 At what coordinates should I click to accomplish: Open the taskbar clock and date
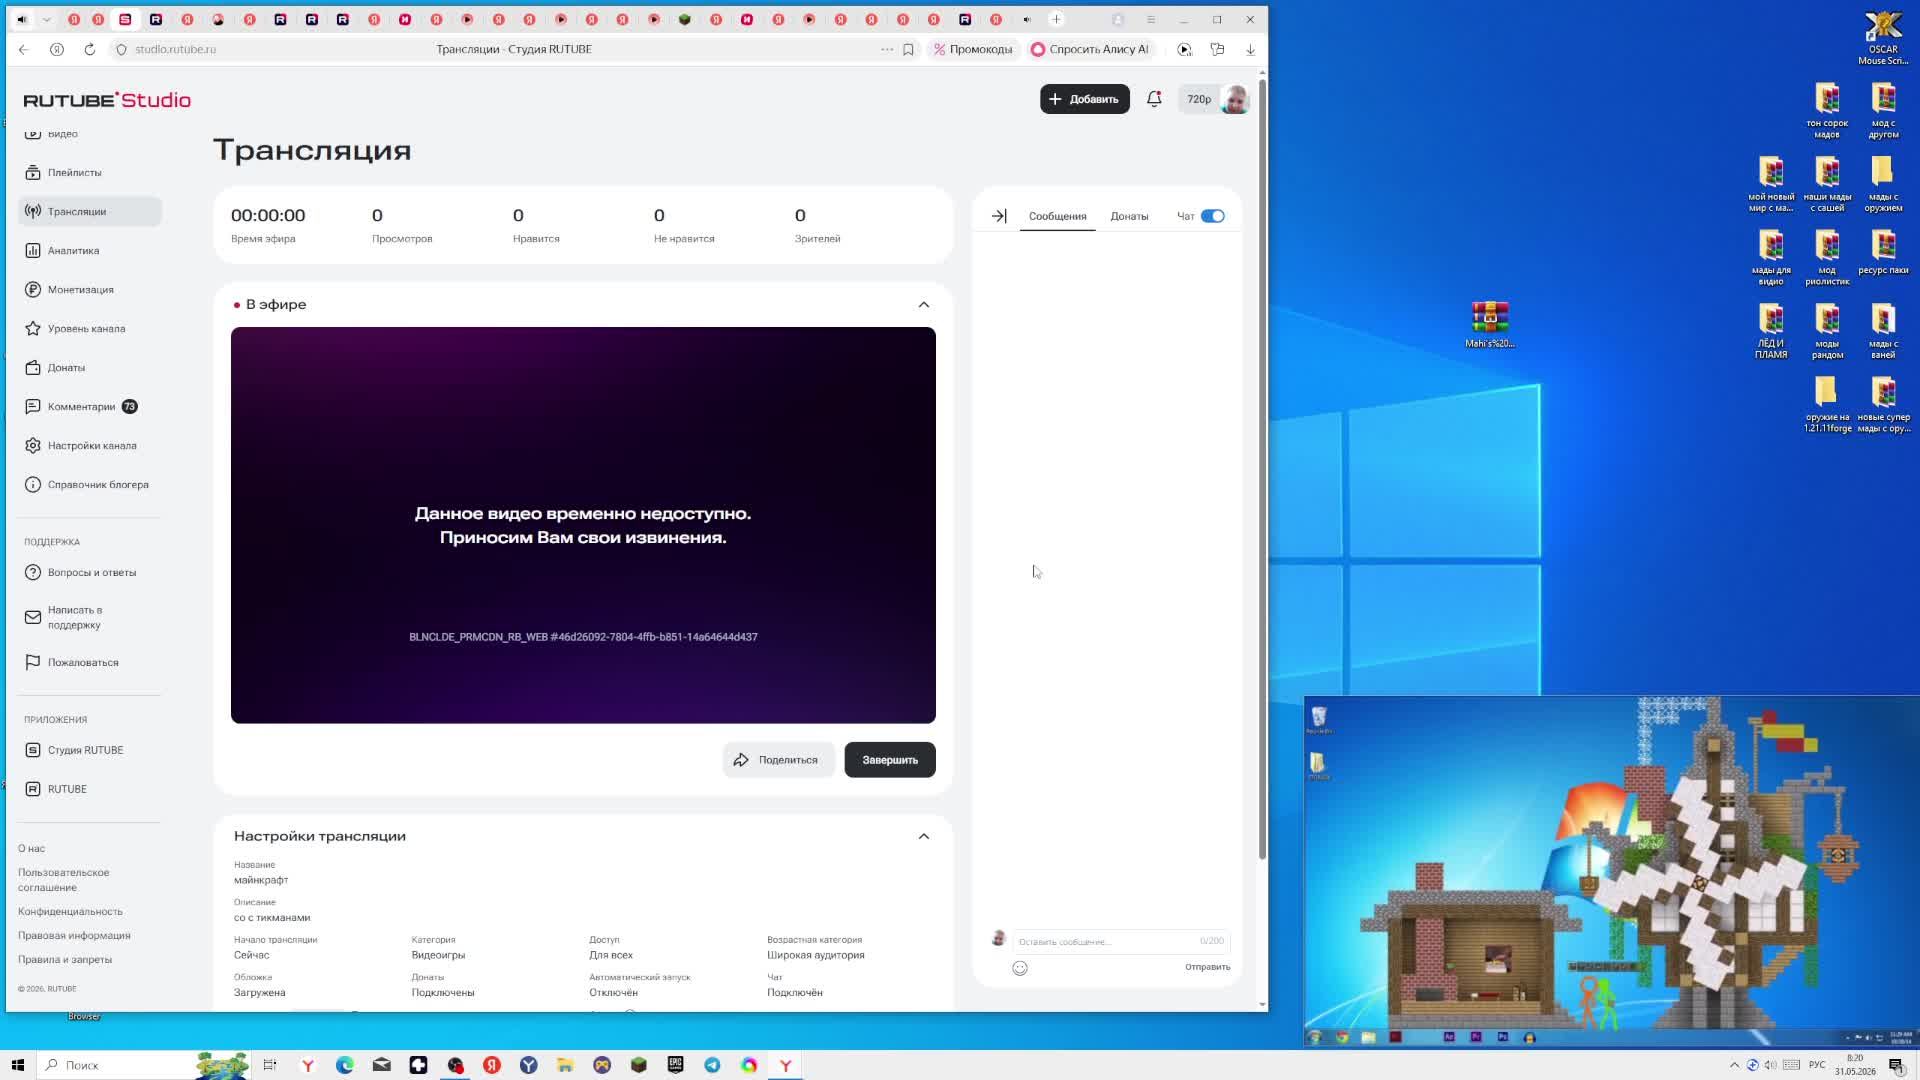click(x=1855, y=1065)
